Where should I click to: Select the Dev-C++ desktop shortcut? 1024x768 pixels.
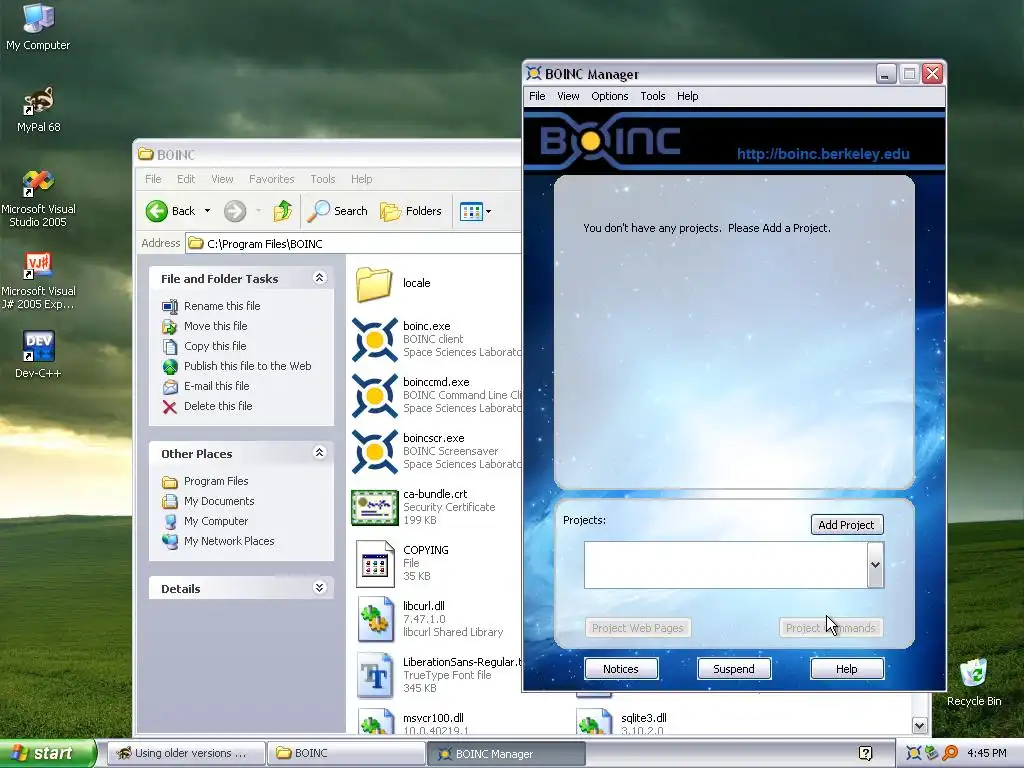(x=38, y=355)
